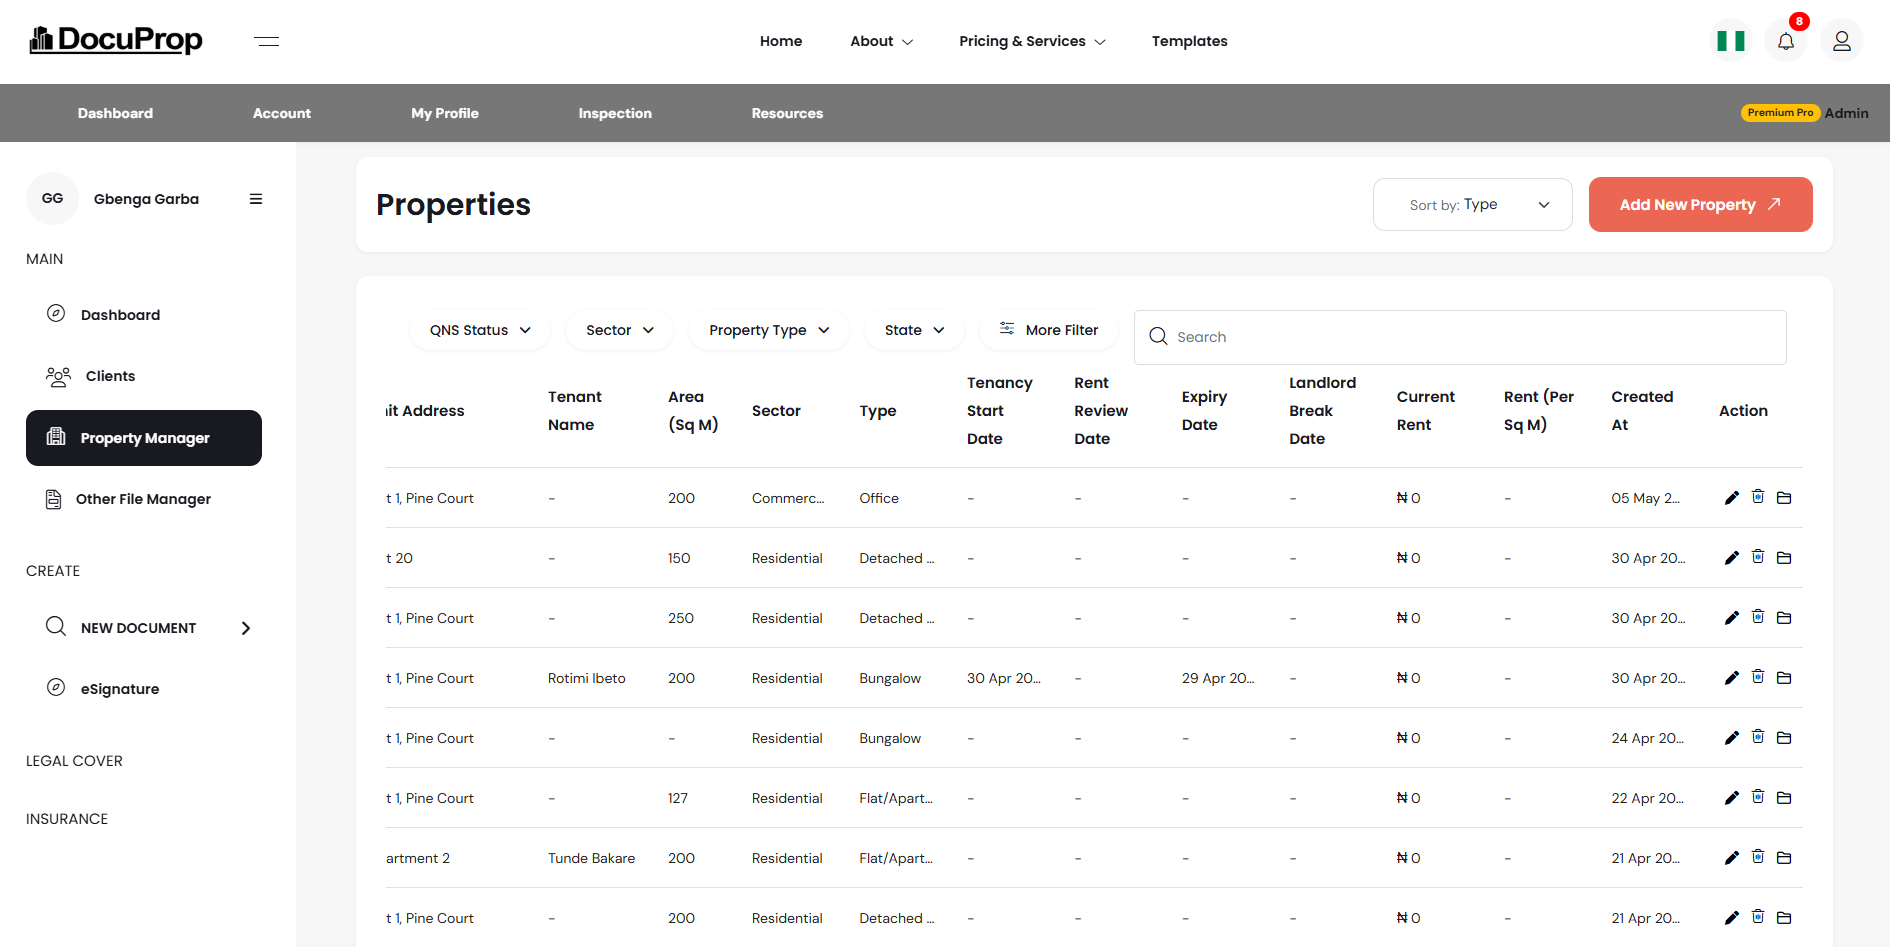The width and height of the screenshot is (1890, 947).
Task: Switch to the Inspection tab
Action: (x=615, y=113)
